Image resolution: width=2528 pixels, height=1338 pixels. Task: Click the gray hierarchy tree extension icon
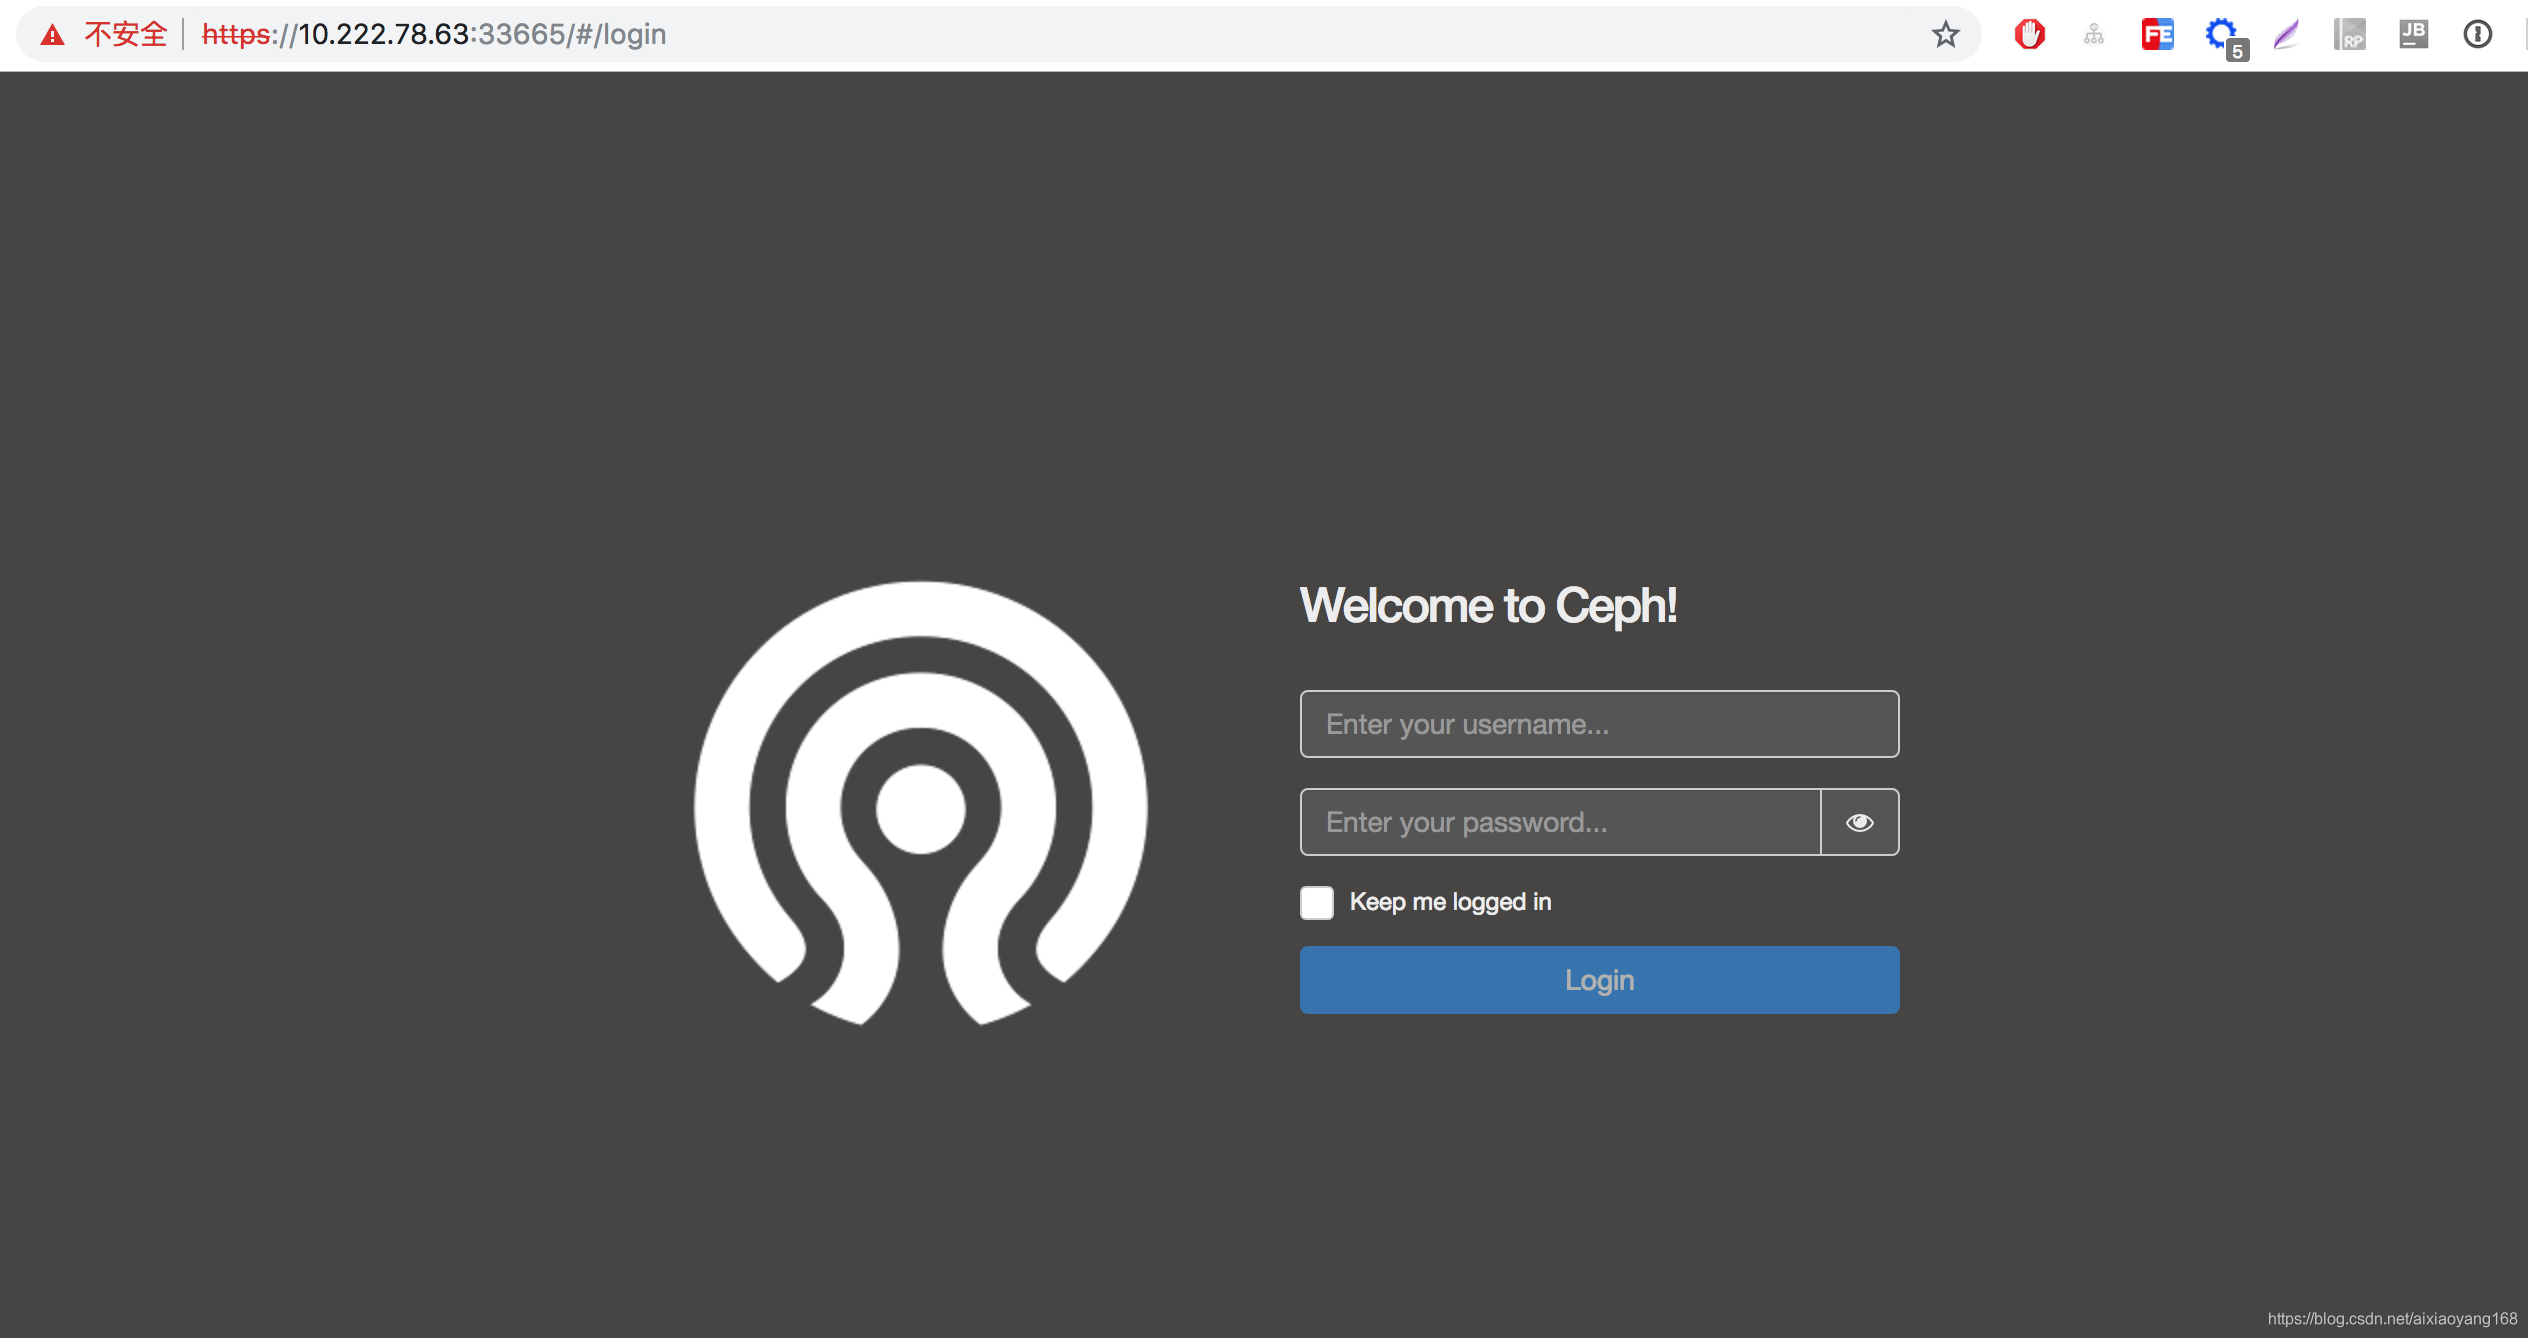(x=2093, y=35)
